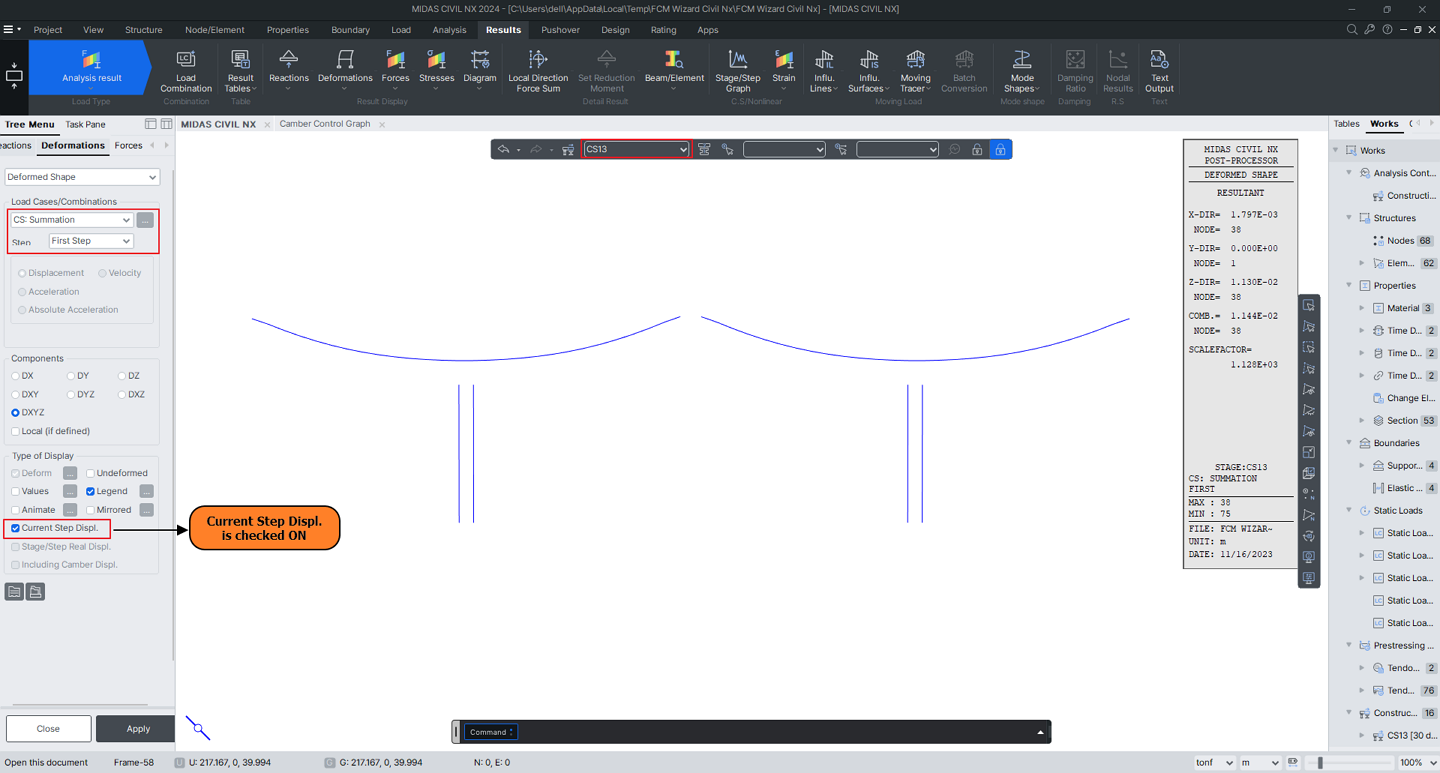Expand the Properties tree node
1440x773 pixels.
click(1349, 285)
